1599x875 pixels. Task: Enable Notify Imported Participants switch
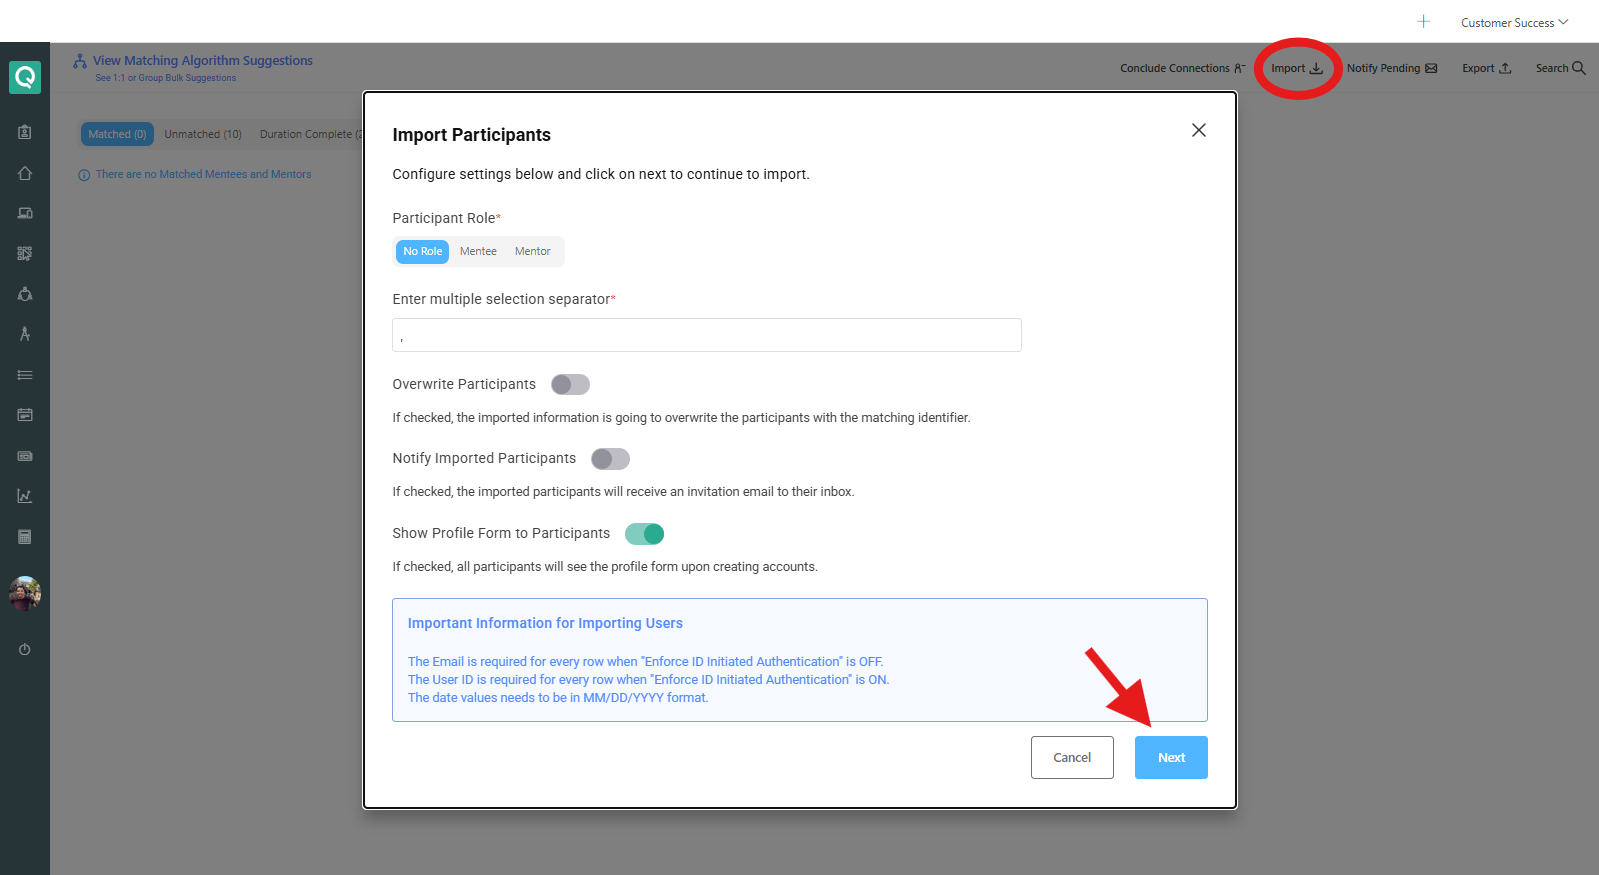coord(610,459)
